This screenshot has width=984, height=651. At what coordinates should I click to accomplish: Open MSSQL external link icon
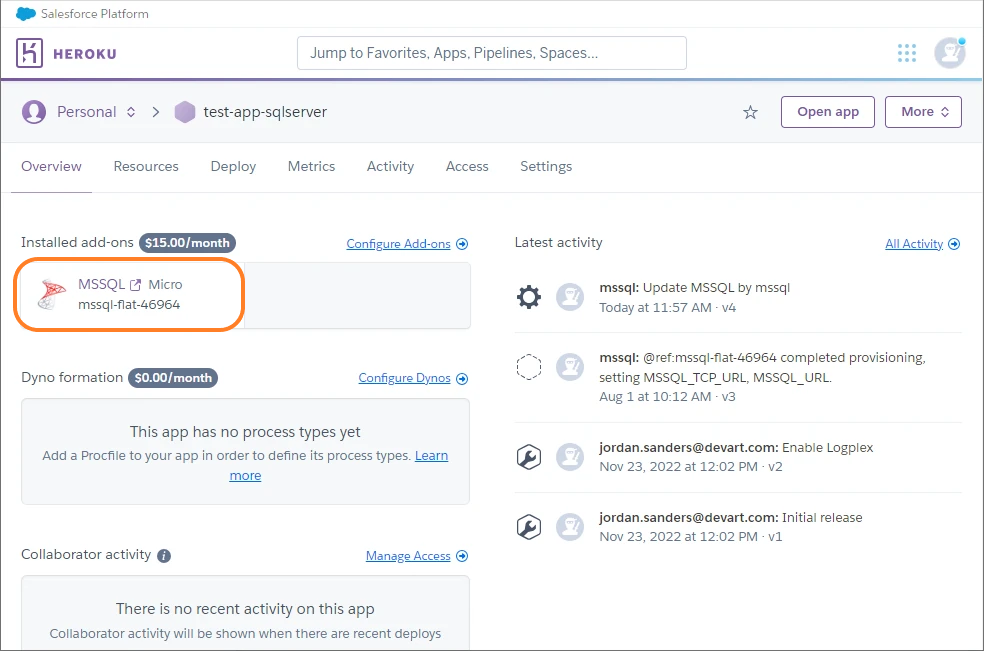[x=135, y=285]
